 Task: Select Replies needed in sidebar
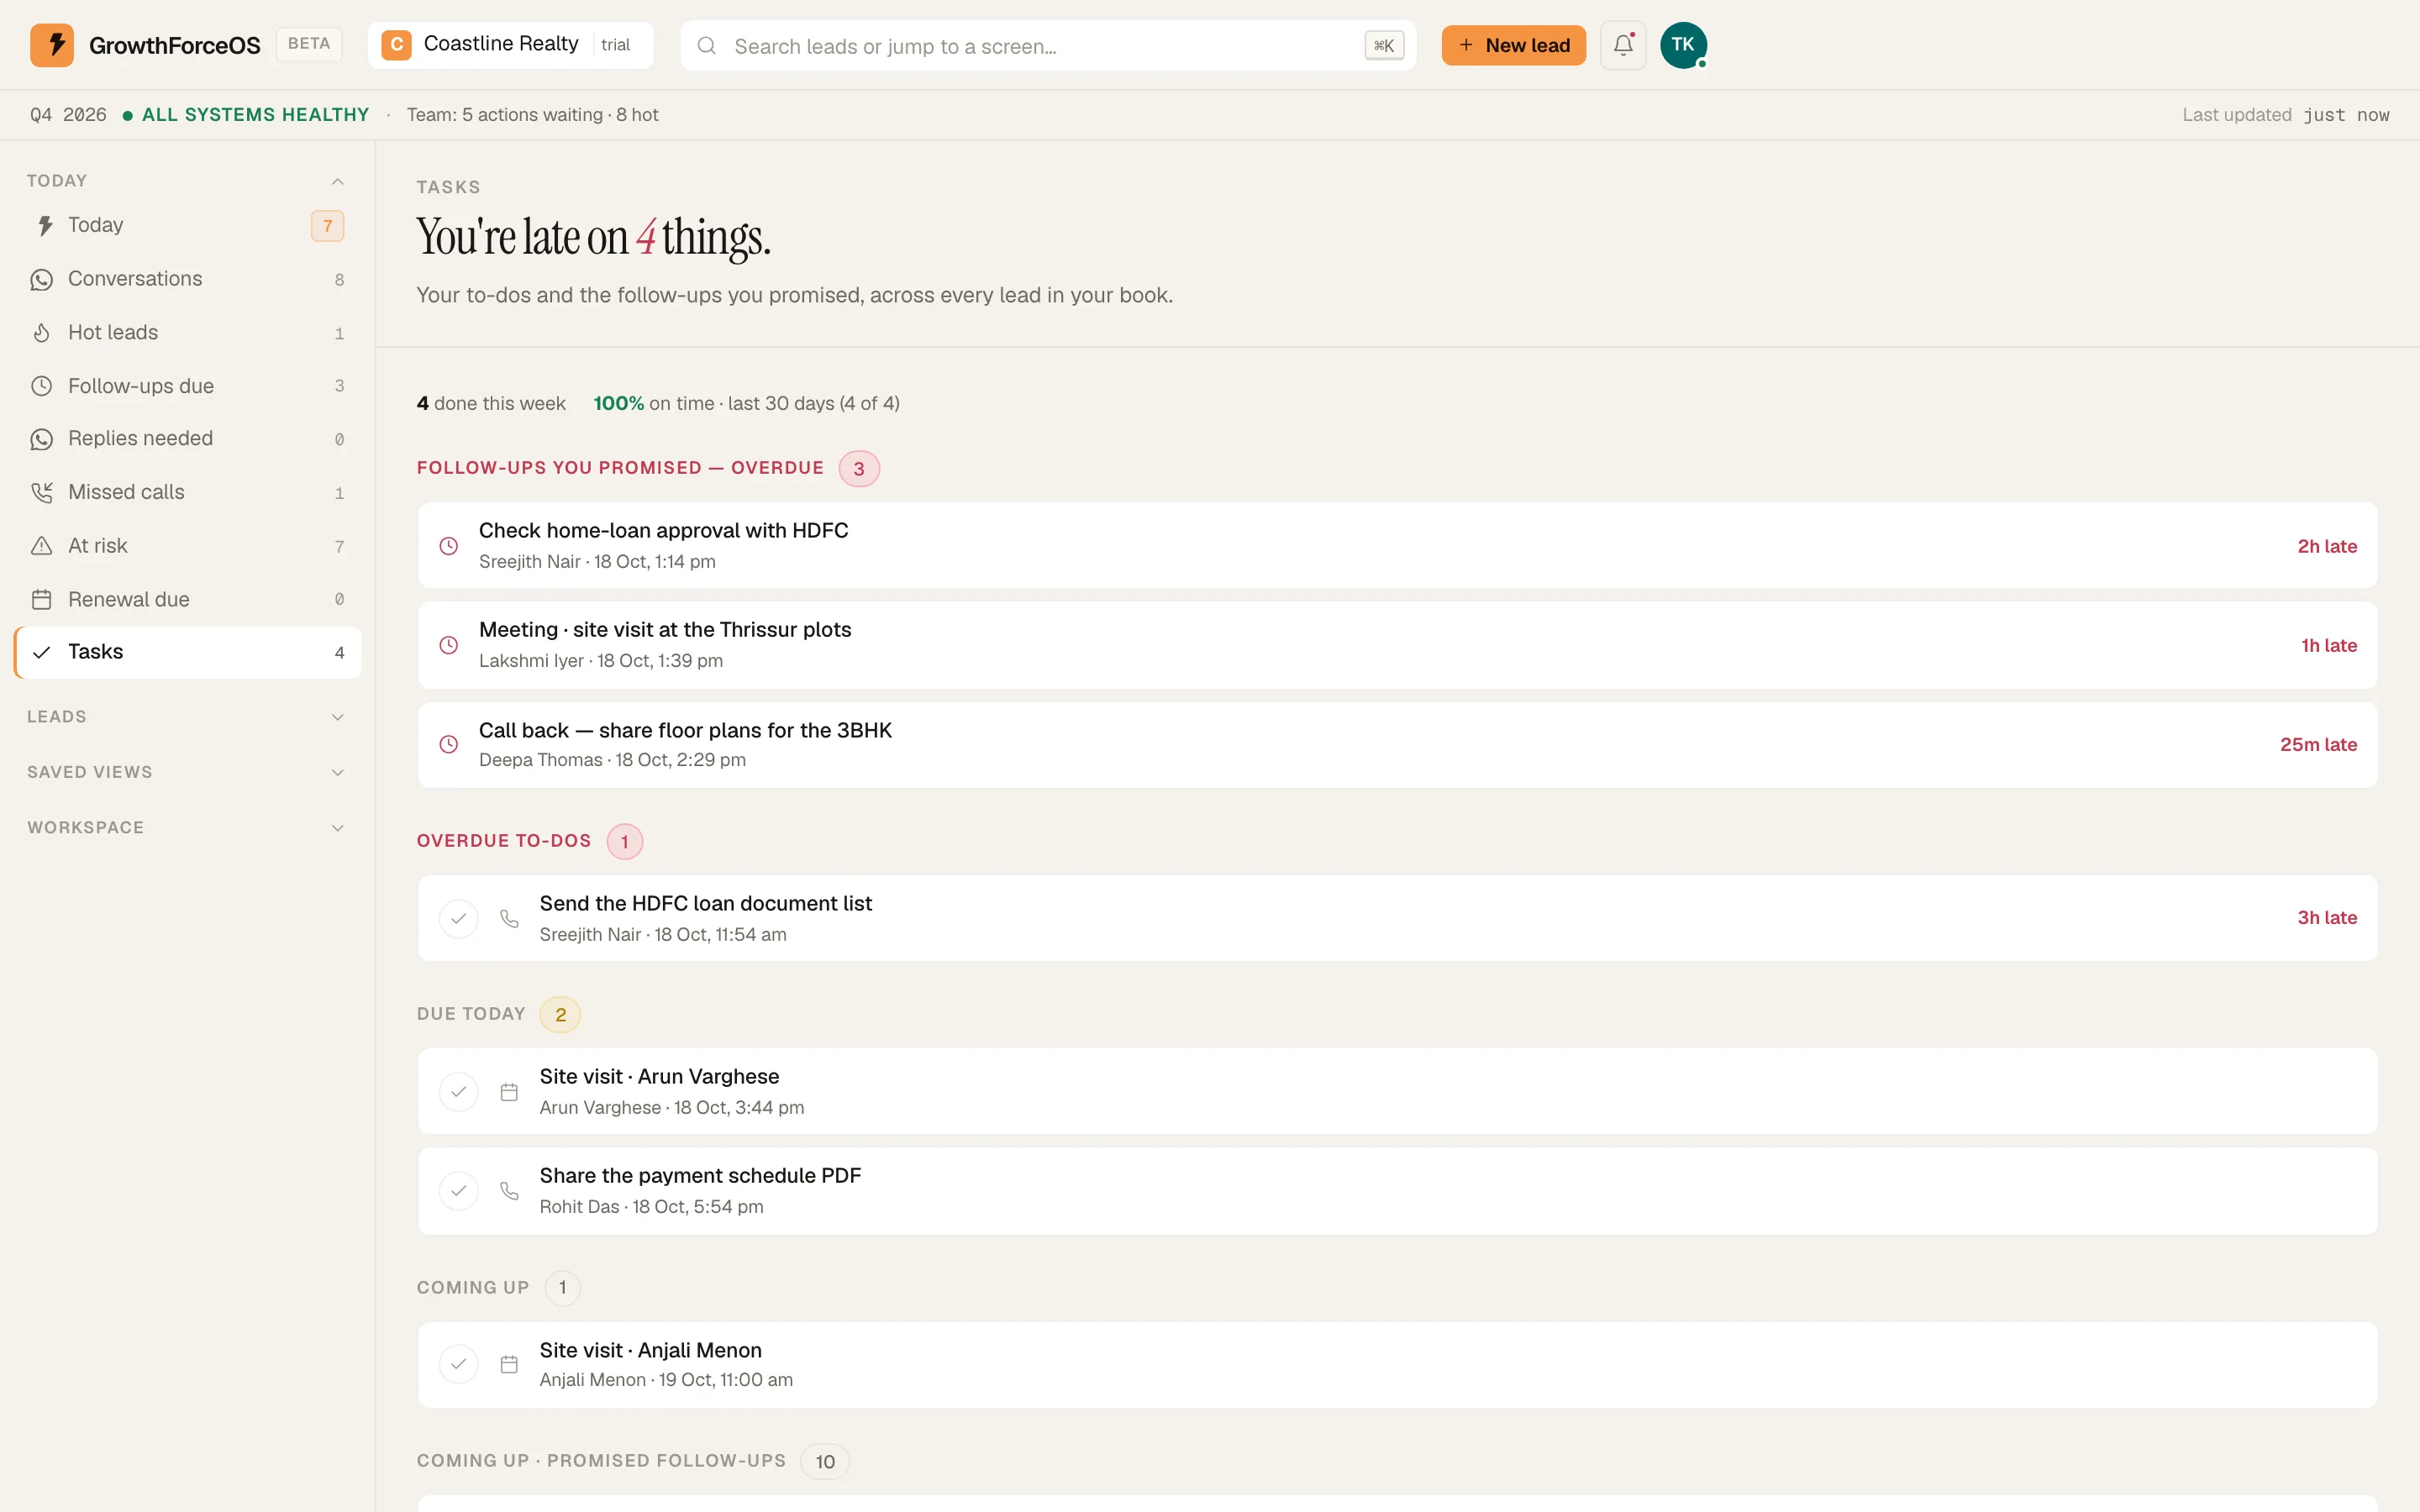187,439
